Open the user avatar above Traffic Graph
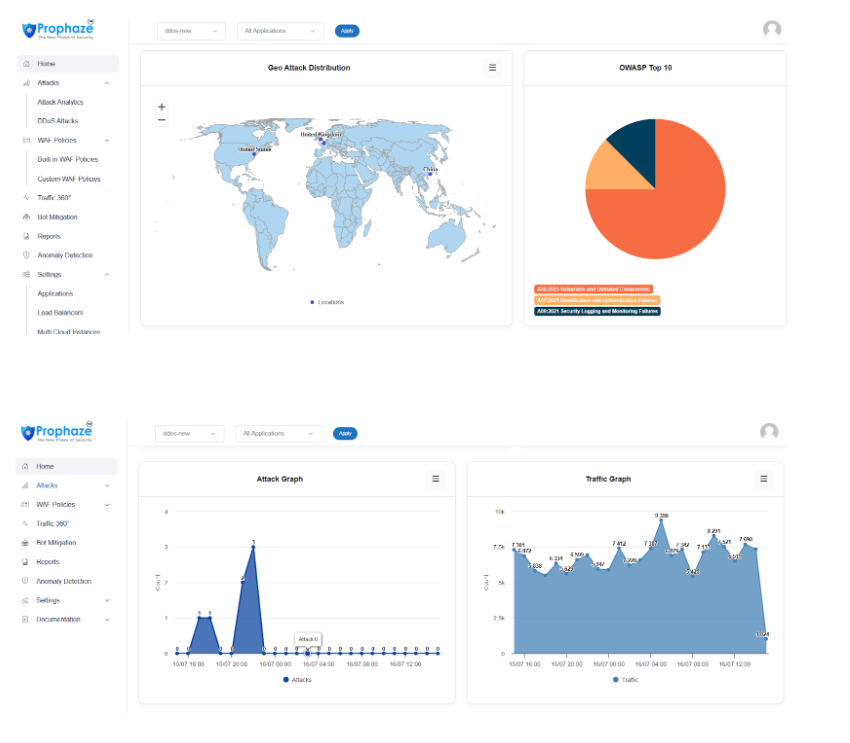Image resolution: width=850 pixels, height=743 pixels. tap(768, 432)
